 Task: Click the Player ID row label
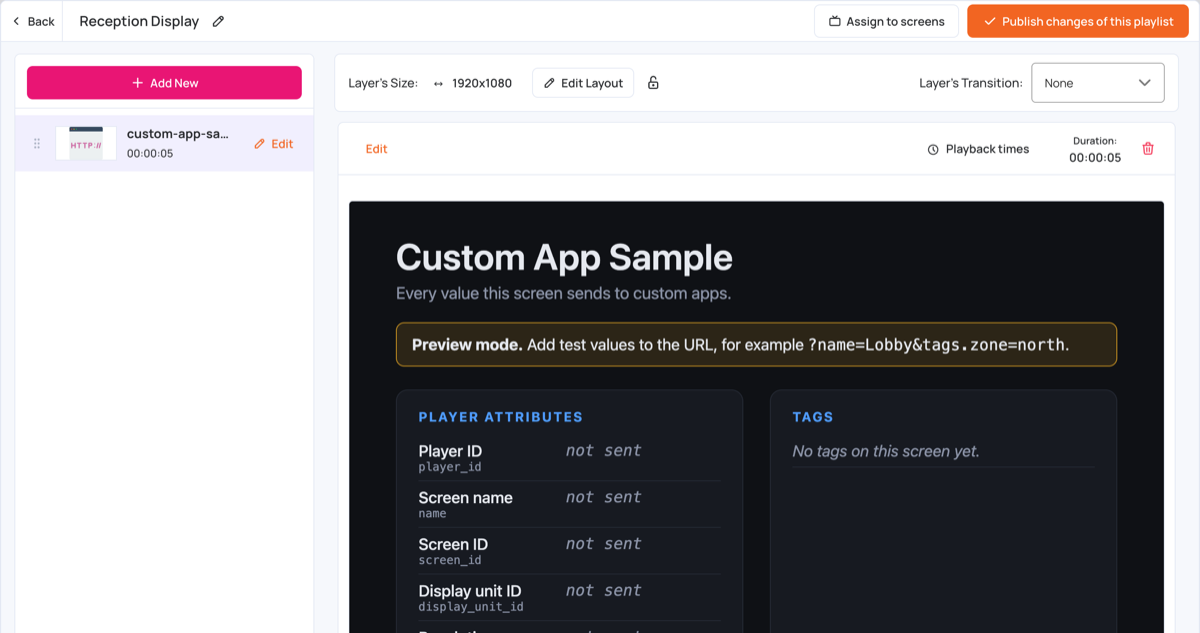(450, 451)
